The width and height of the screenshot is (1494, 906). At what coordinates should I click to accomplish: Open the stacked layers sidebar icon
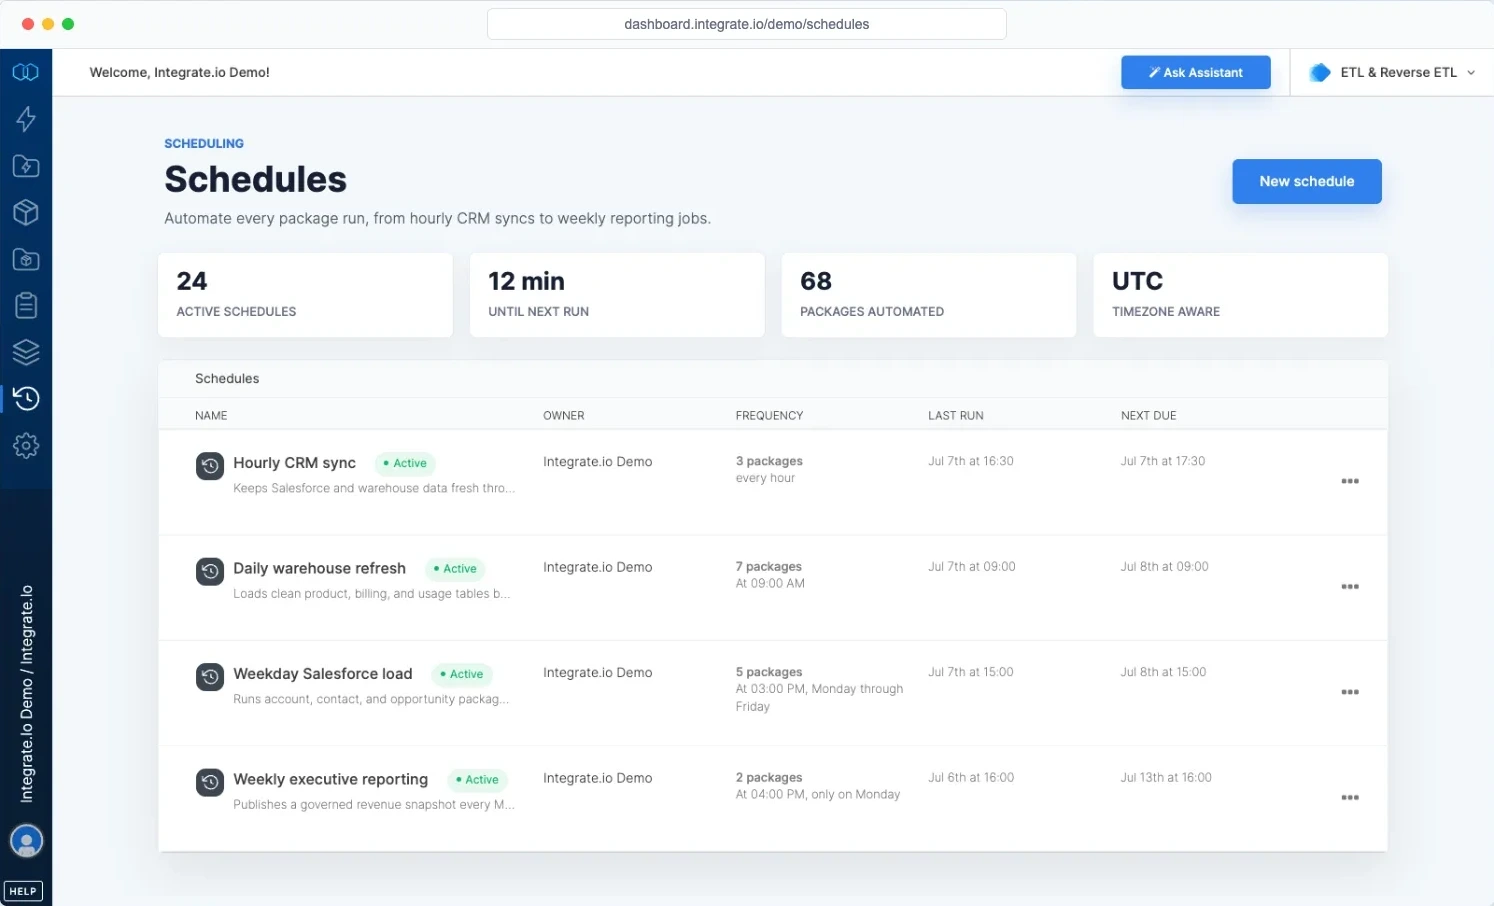[x=26, y=352]
